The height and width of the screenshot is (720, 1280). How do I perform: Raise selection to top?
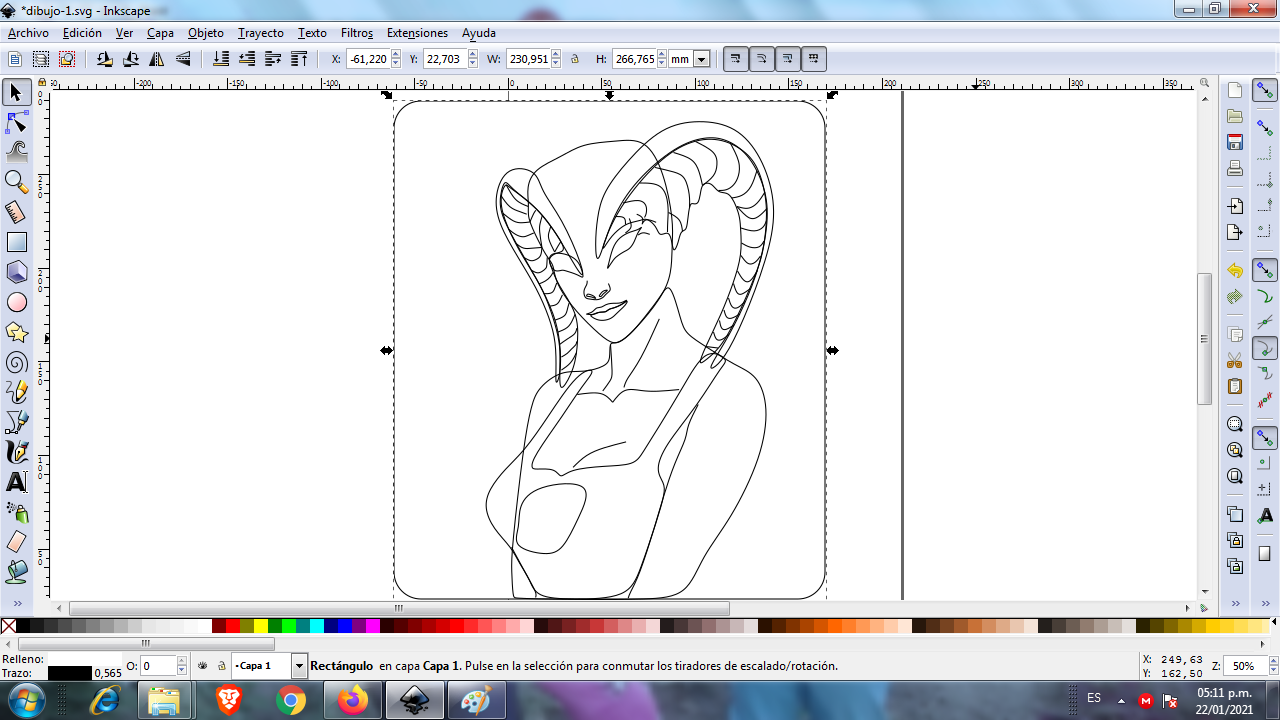[x=299, y=59]
